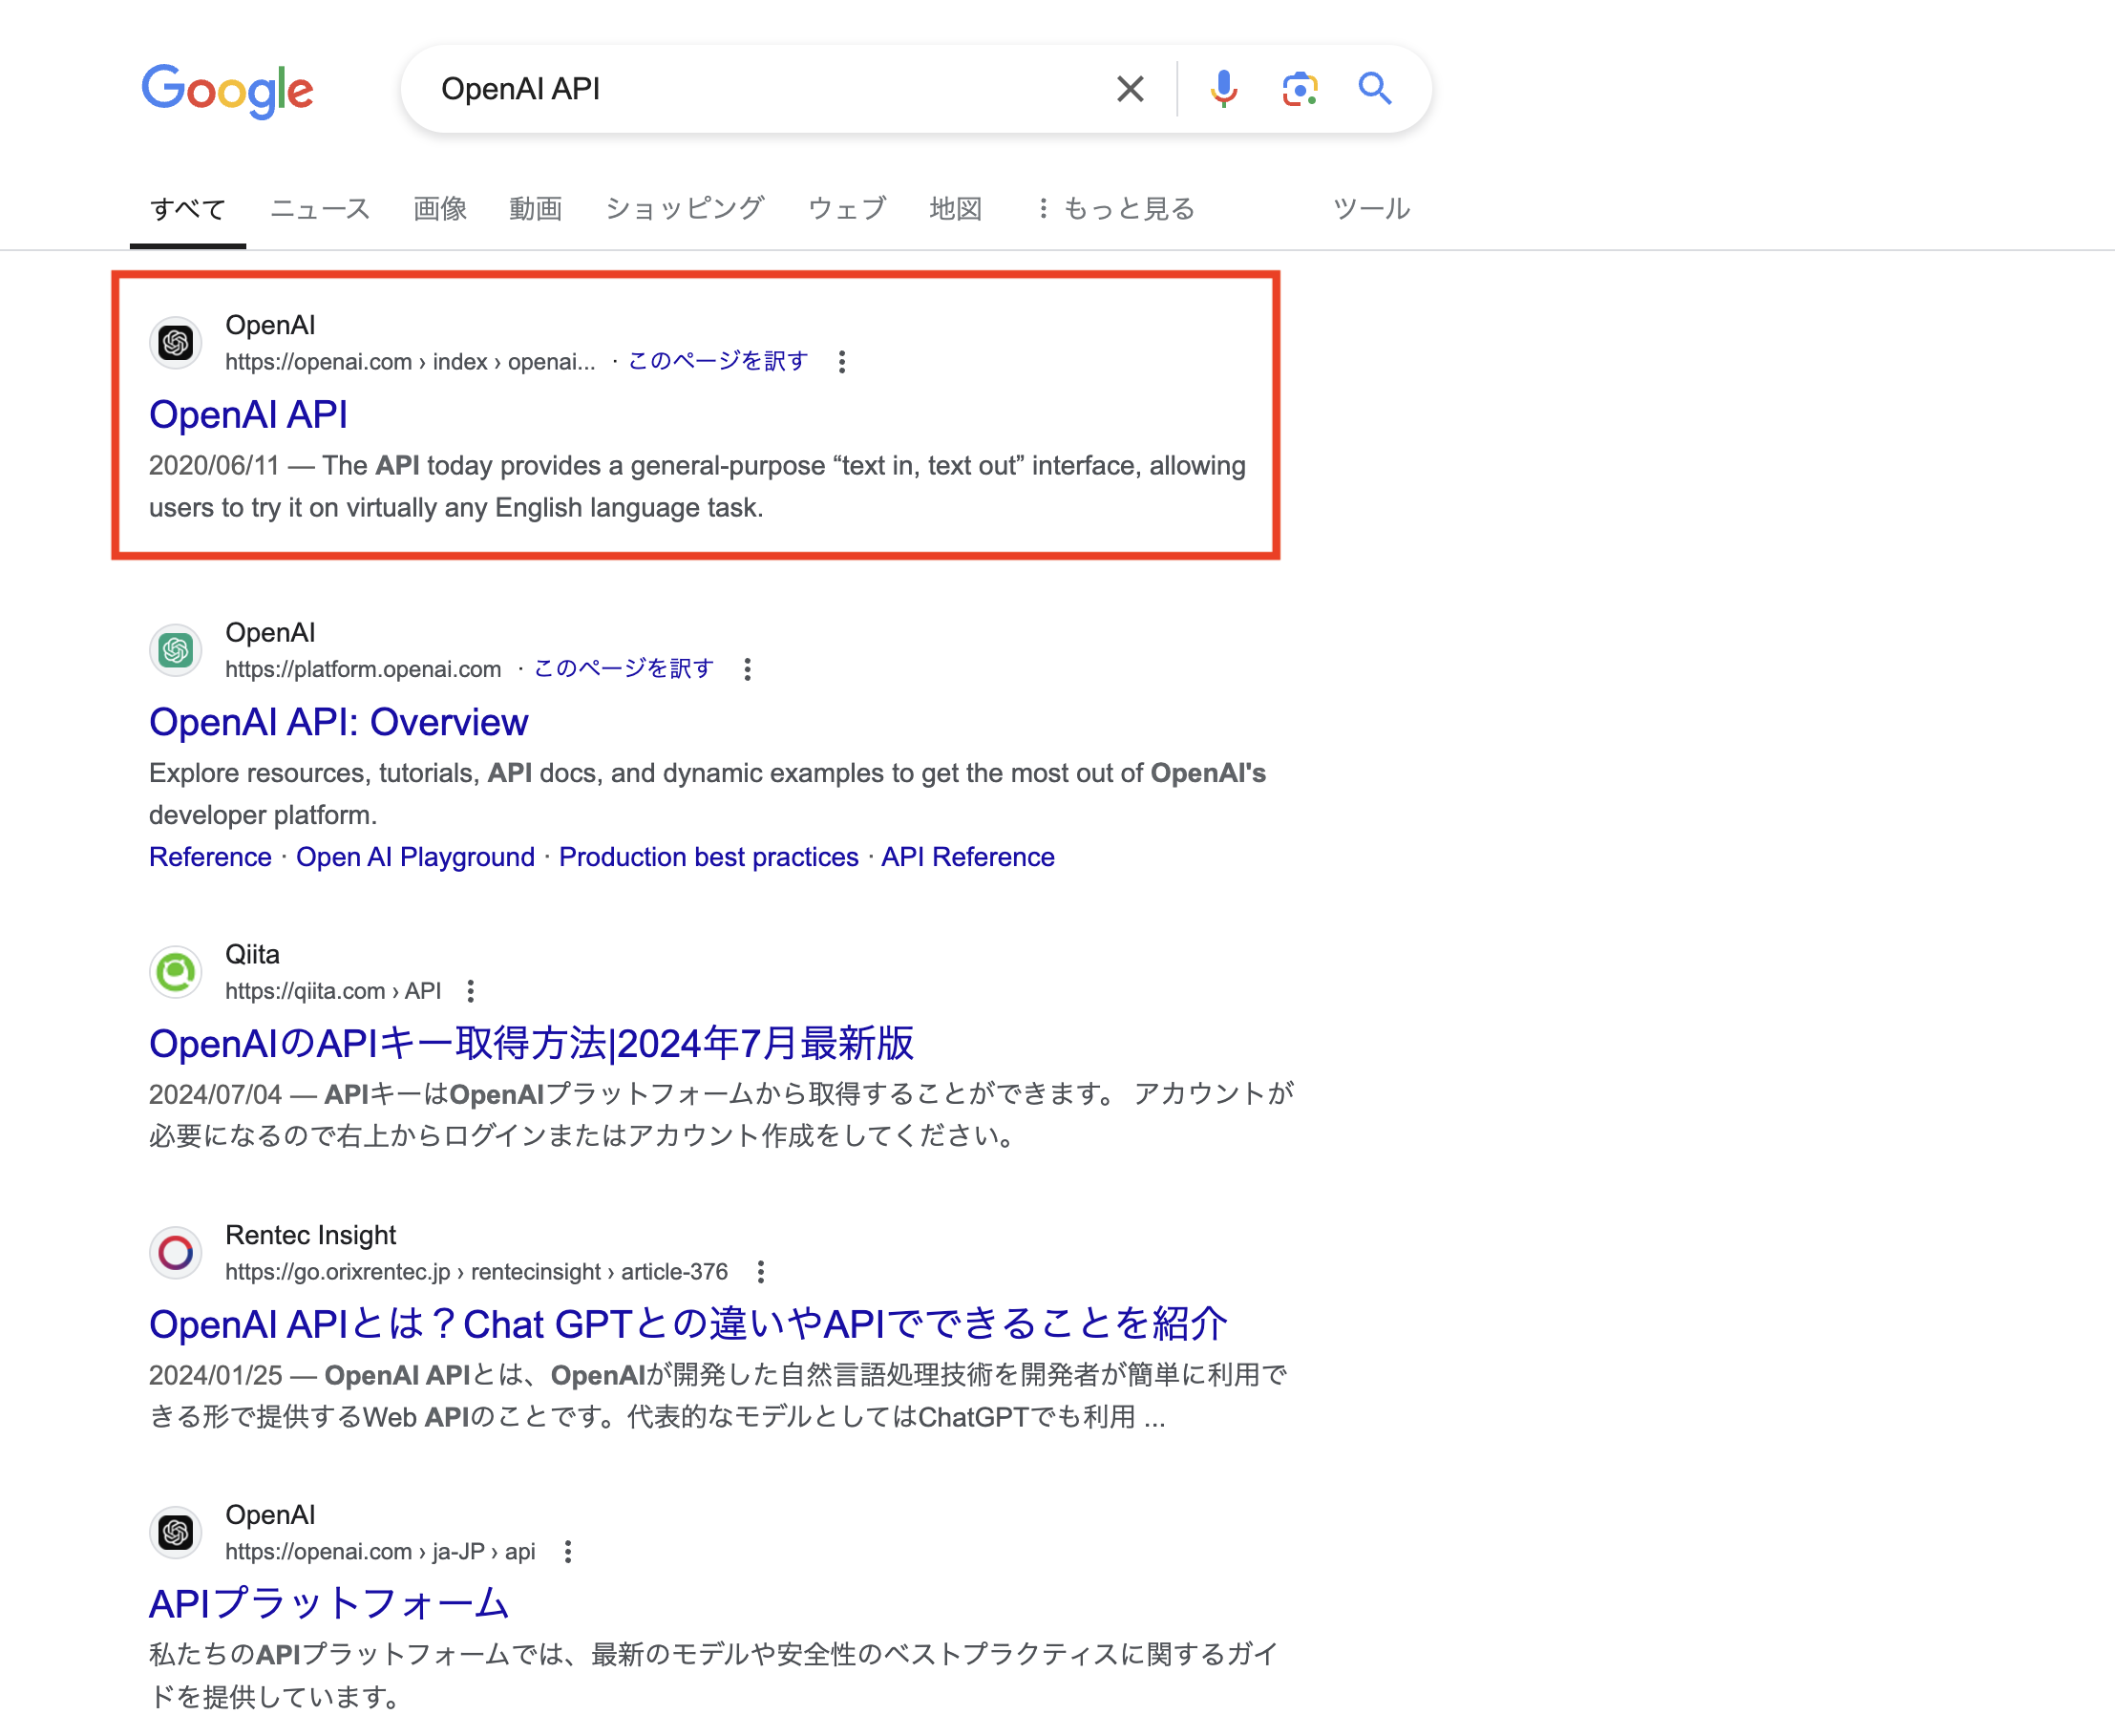Open the three-dot menu on the Qiita result
Screen dimensions: 2115x1736
tap(469, 990)
